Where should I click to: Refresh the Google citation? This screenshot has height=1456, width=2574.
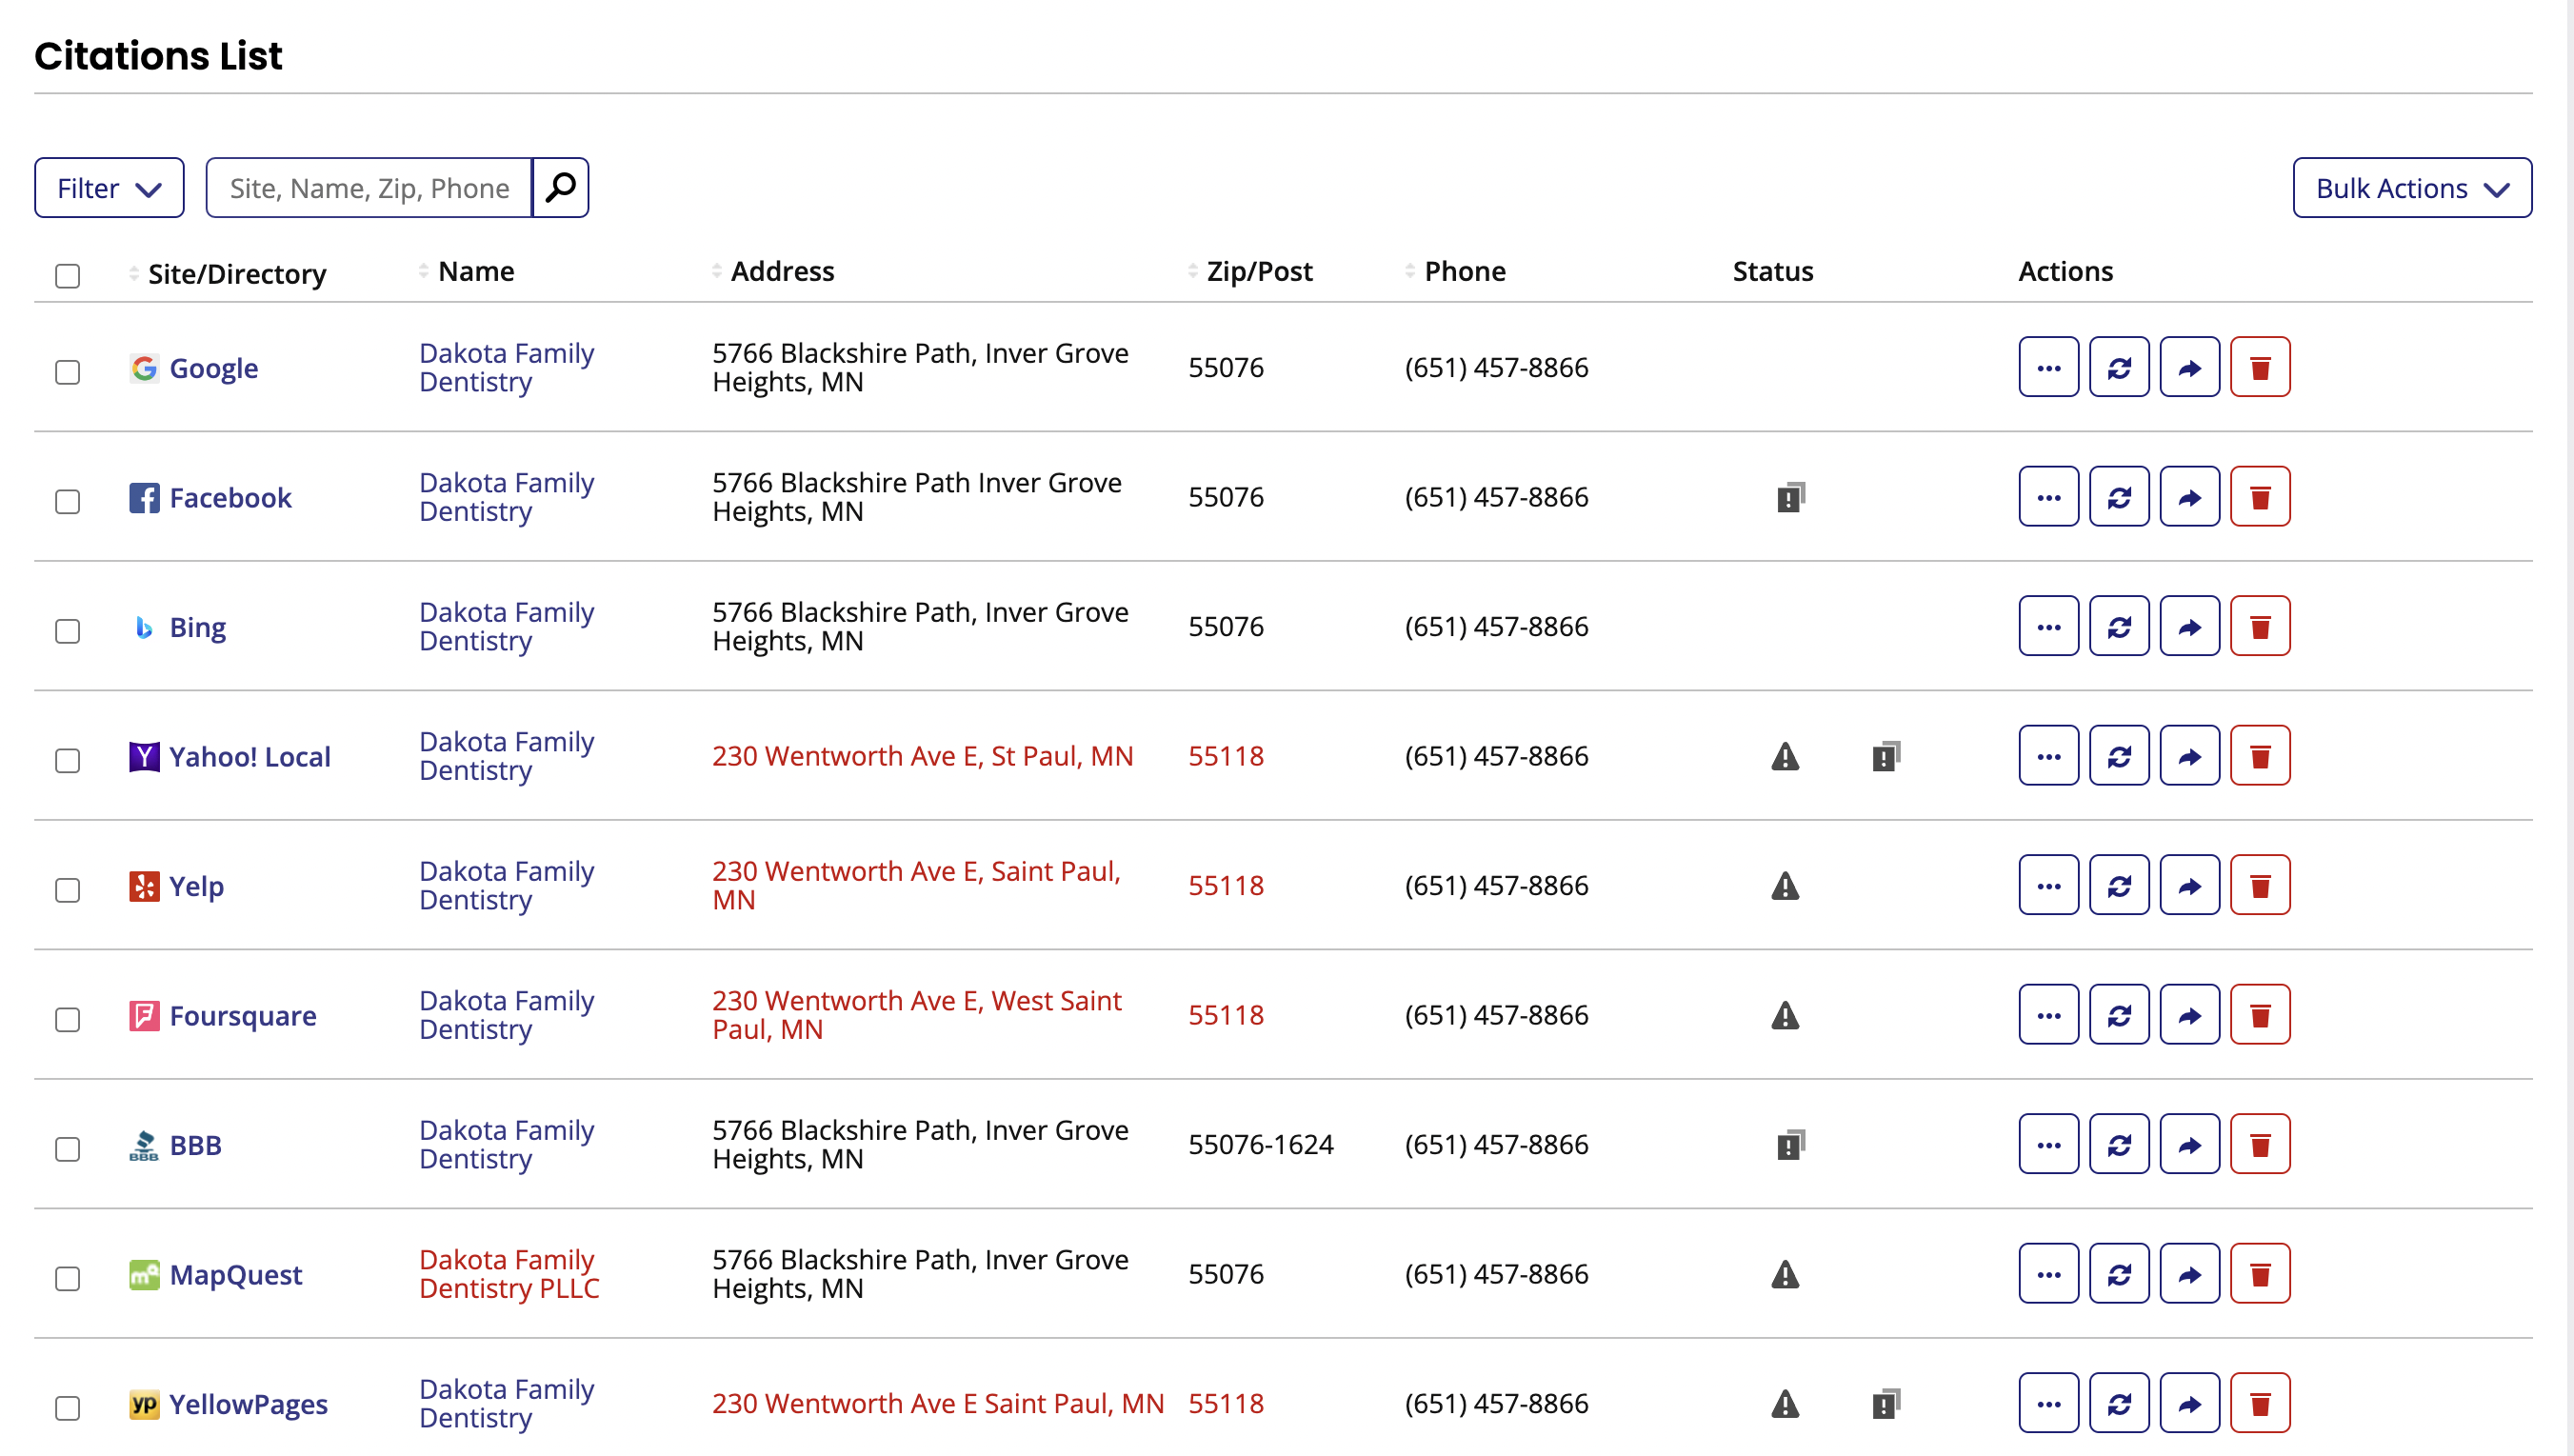point(2119,367)
